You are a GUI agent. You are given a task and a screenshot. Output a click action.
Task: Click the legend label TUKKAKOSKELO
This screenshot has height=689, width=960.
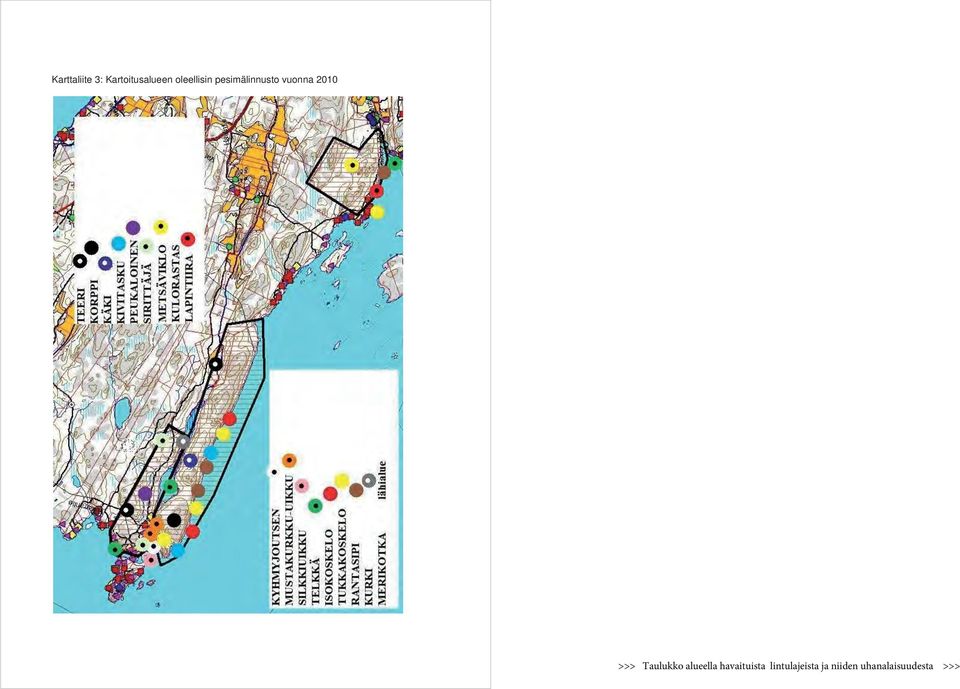click(342, 557)
